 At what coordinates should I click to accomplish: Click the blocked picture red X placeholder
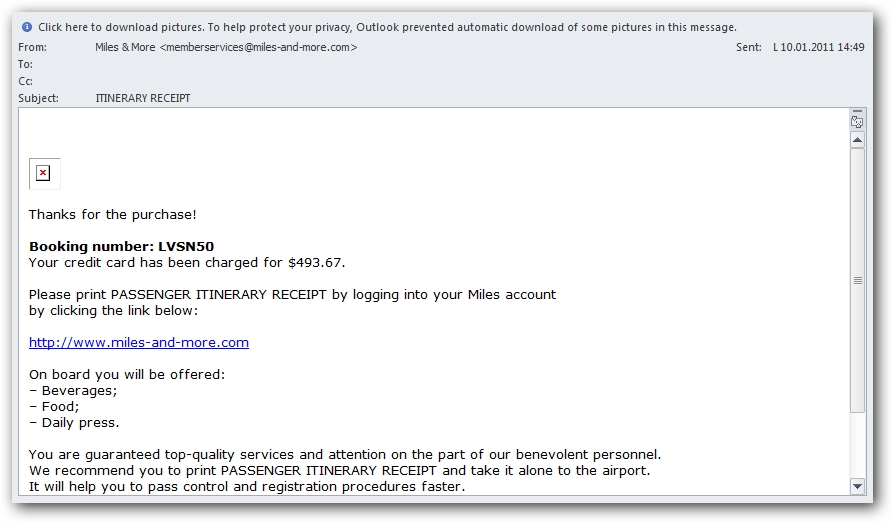[x=43, y=174]
